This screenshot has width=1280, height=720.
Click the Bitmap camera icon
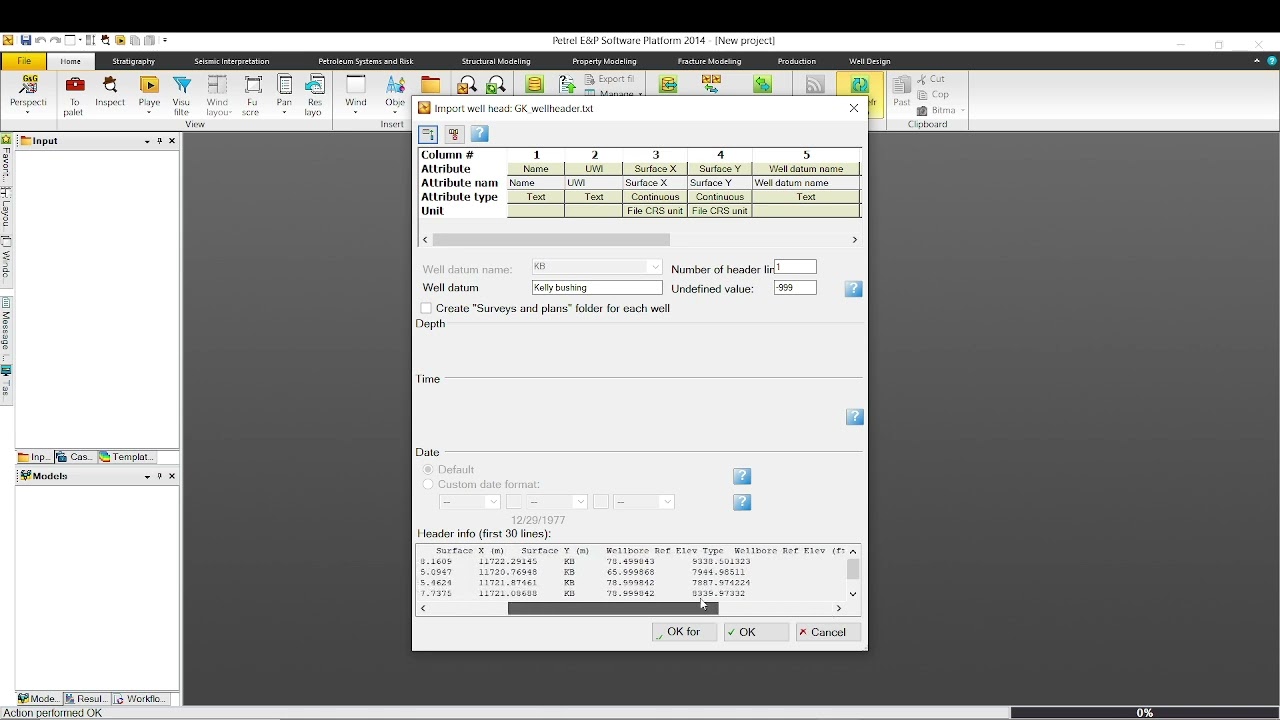[923, 110]
